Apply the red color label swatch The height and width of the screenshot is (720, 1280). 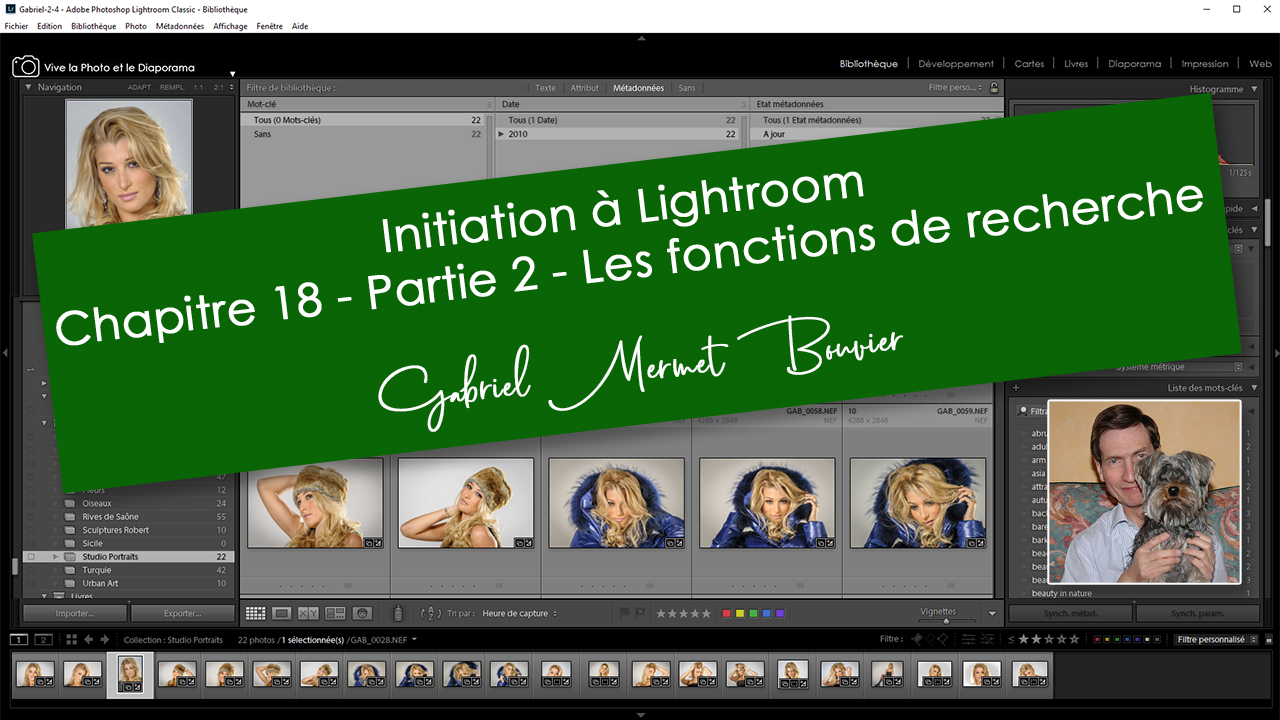727,613
